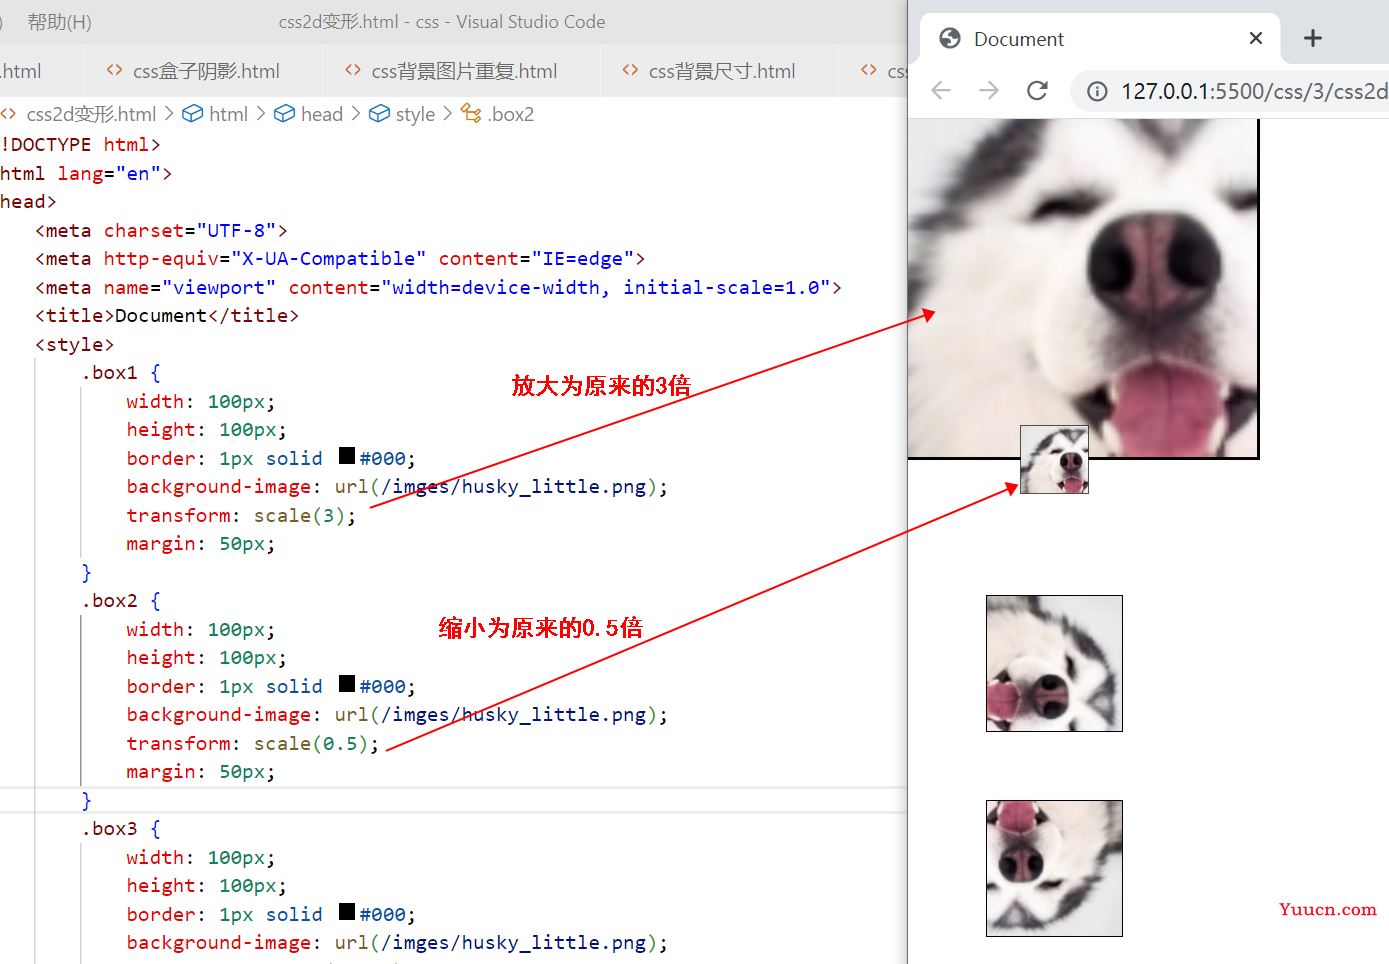Viewport: 1389px width, 964px height.
Task: Go back in the browser
Action: tap(941, 91)
